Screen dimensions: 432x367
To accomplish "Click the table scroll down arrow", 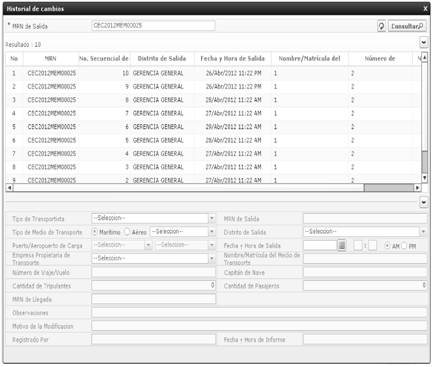I will click(x=424, y=178).
